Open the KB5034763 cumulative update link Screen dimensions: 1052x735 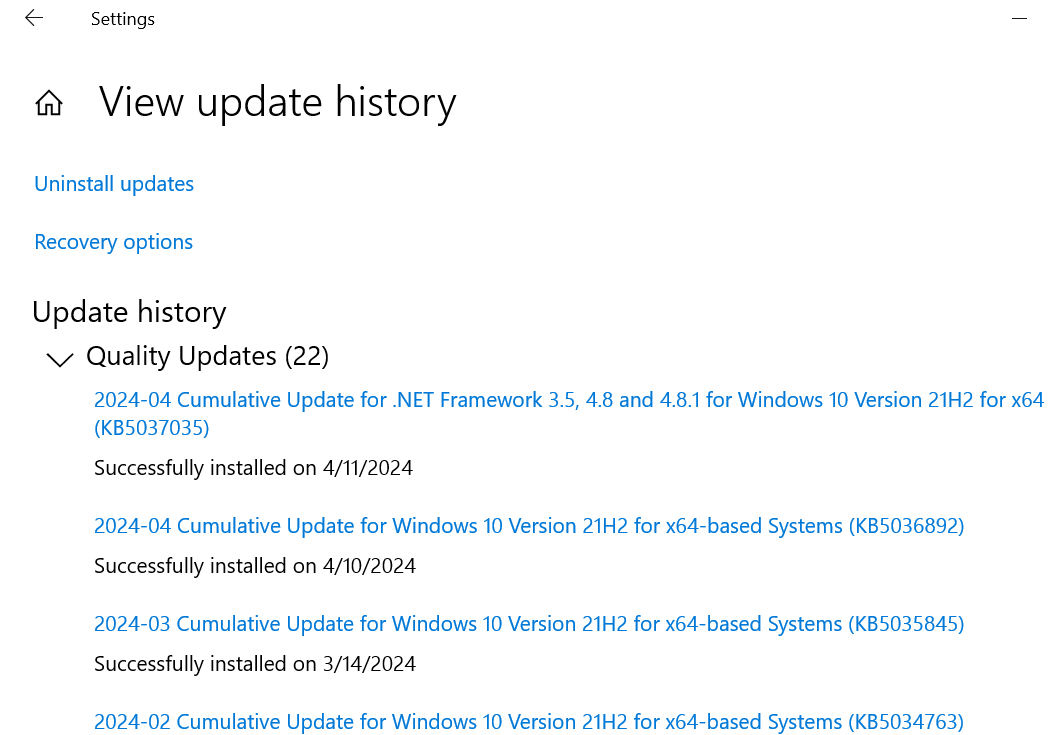click(x=529, y=722)
